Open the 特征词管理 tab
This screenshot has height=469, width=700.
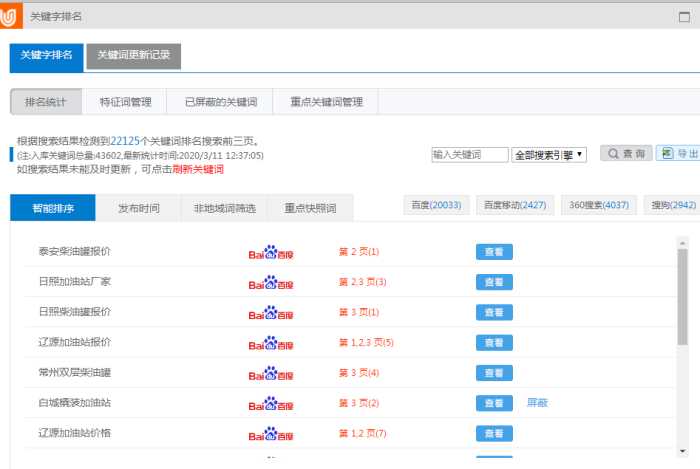tap(125, 102)
